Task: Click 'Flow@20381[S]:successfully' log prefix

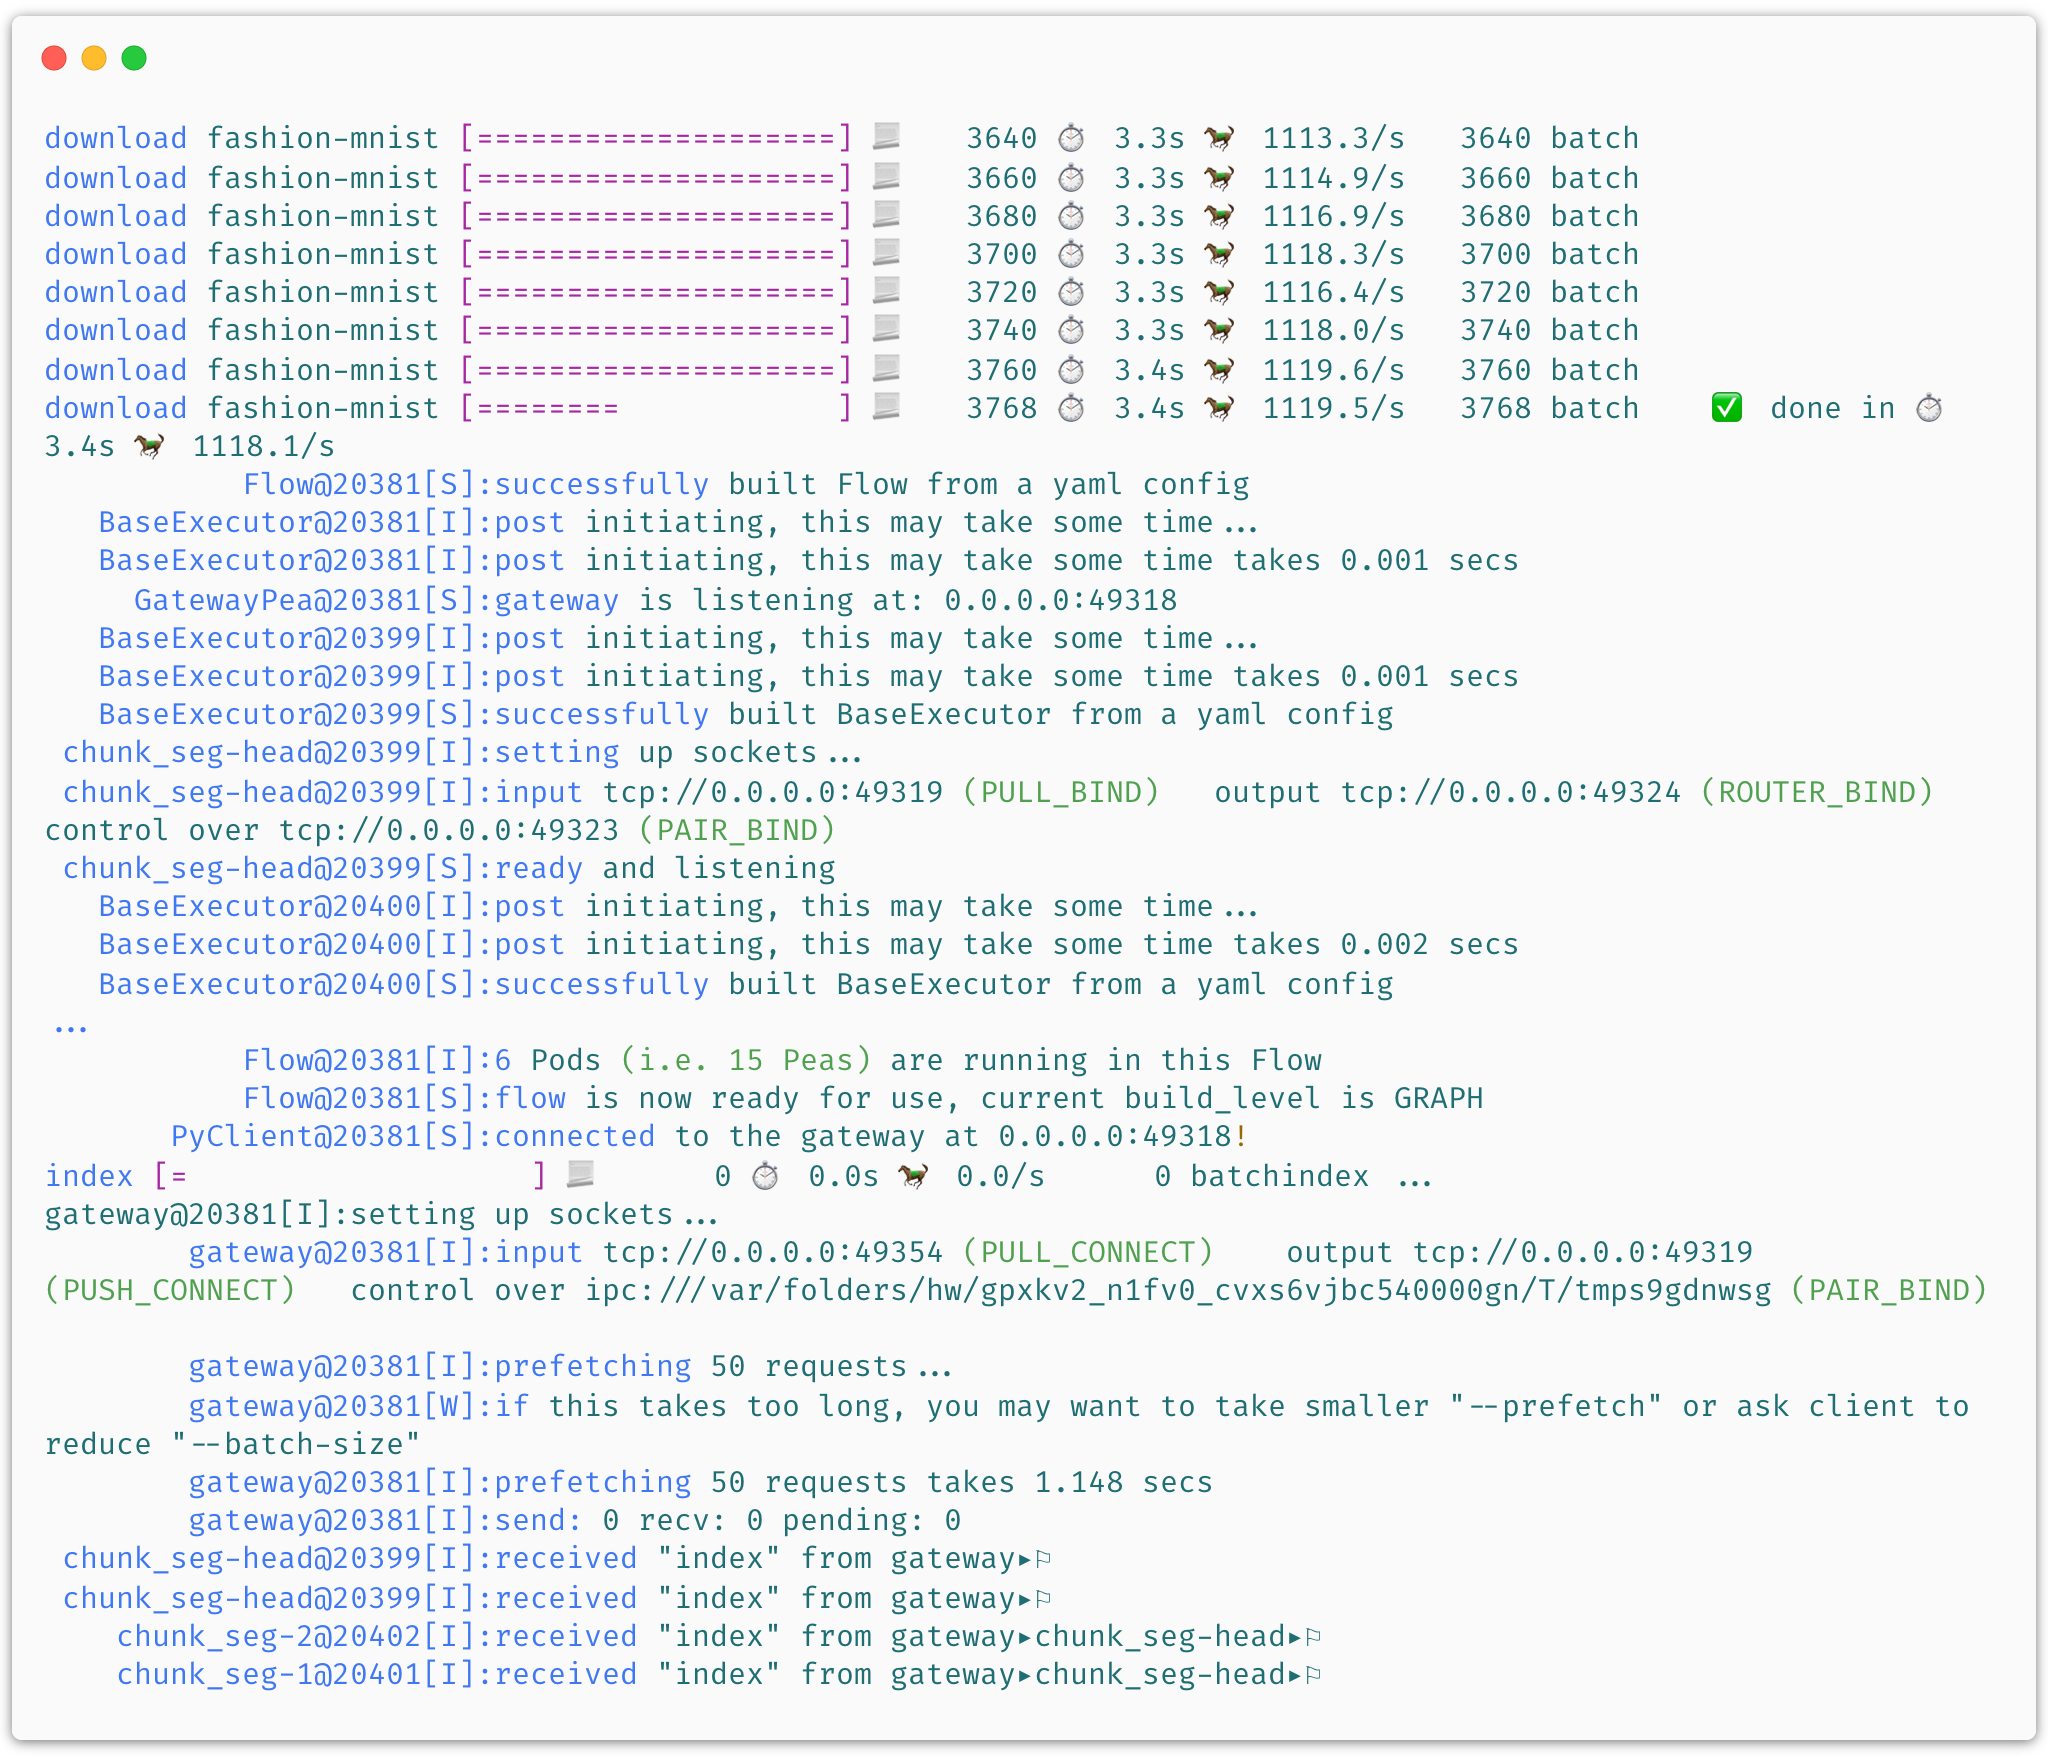Action: pos(476,484)
